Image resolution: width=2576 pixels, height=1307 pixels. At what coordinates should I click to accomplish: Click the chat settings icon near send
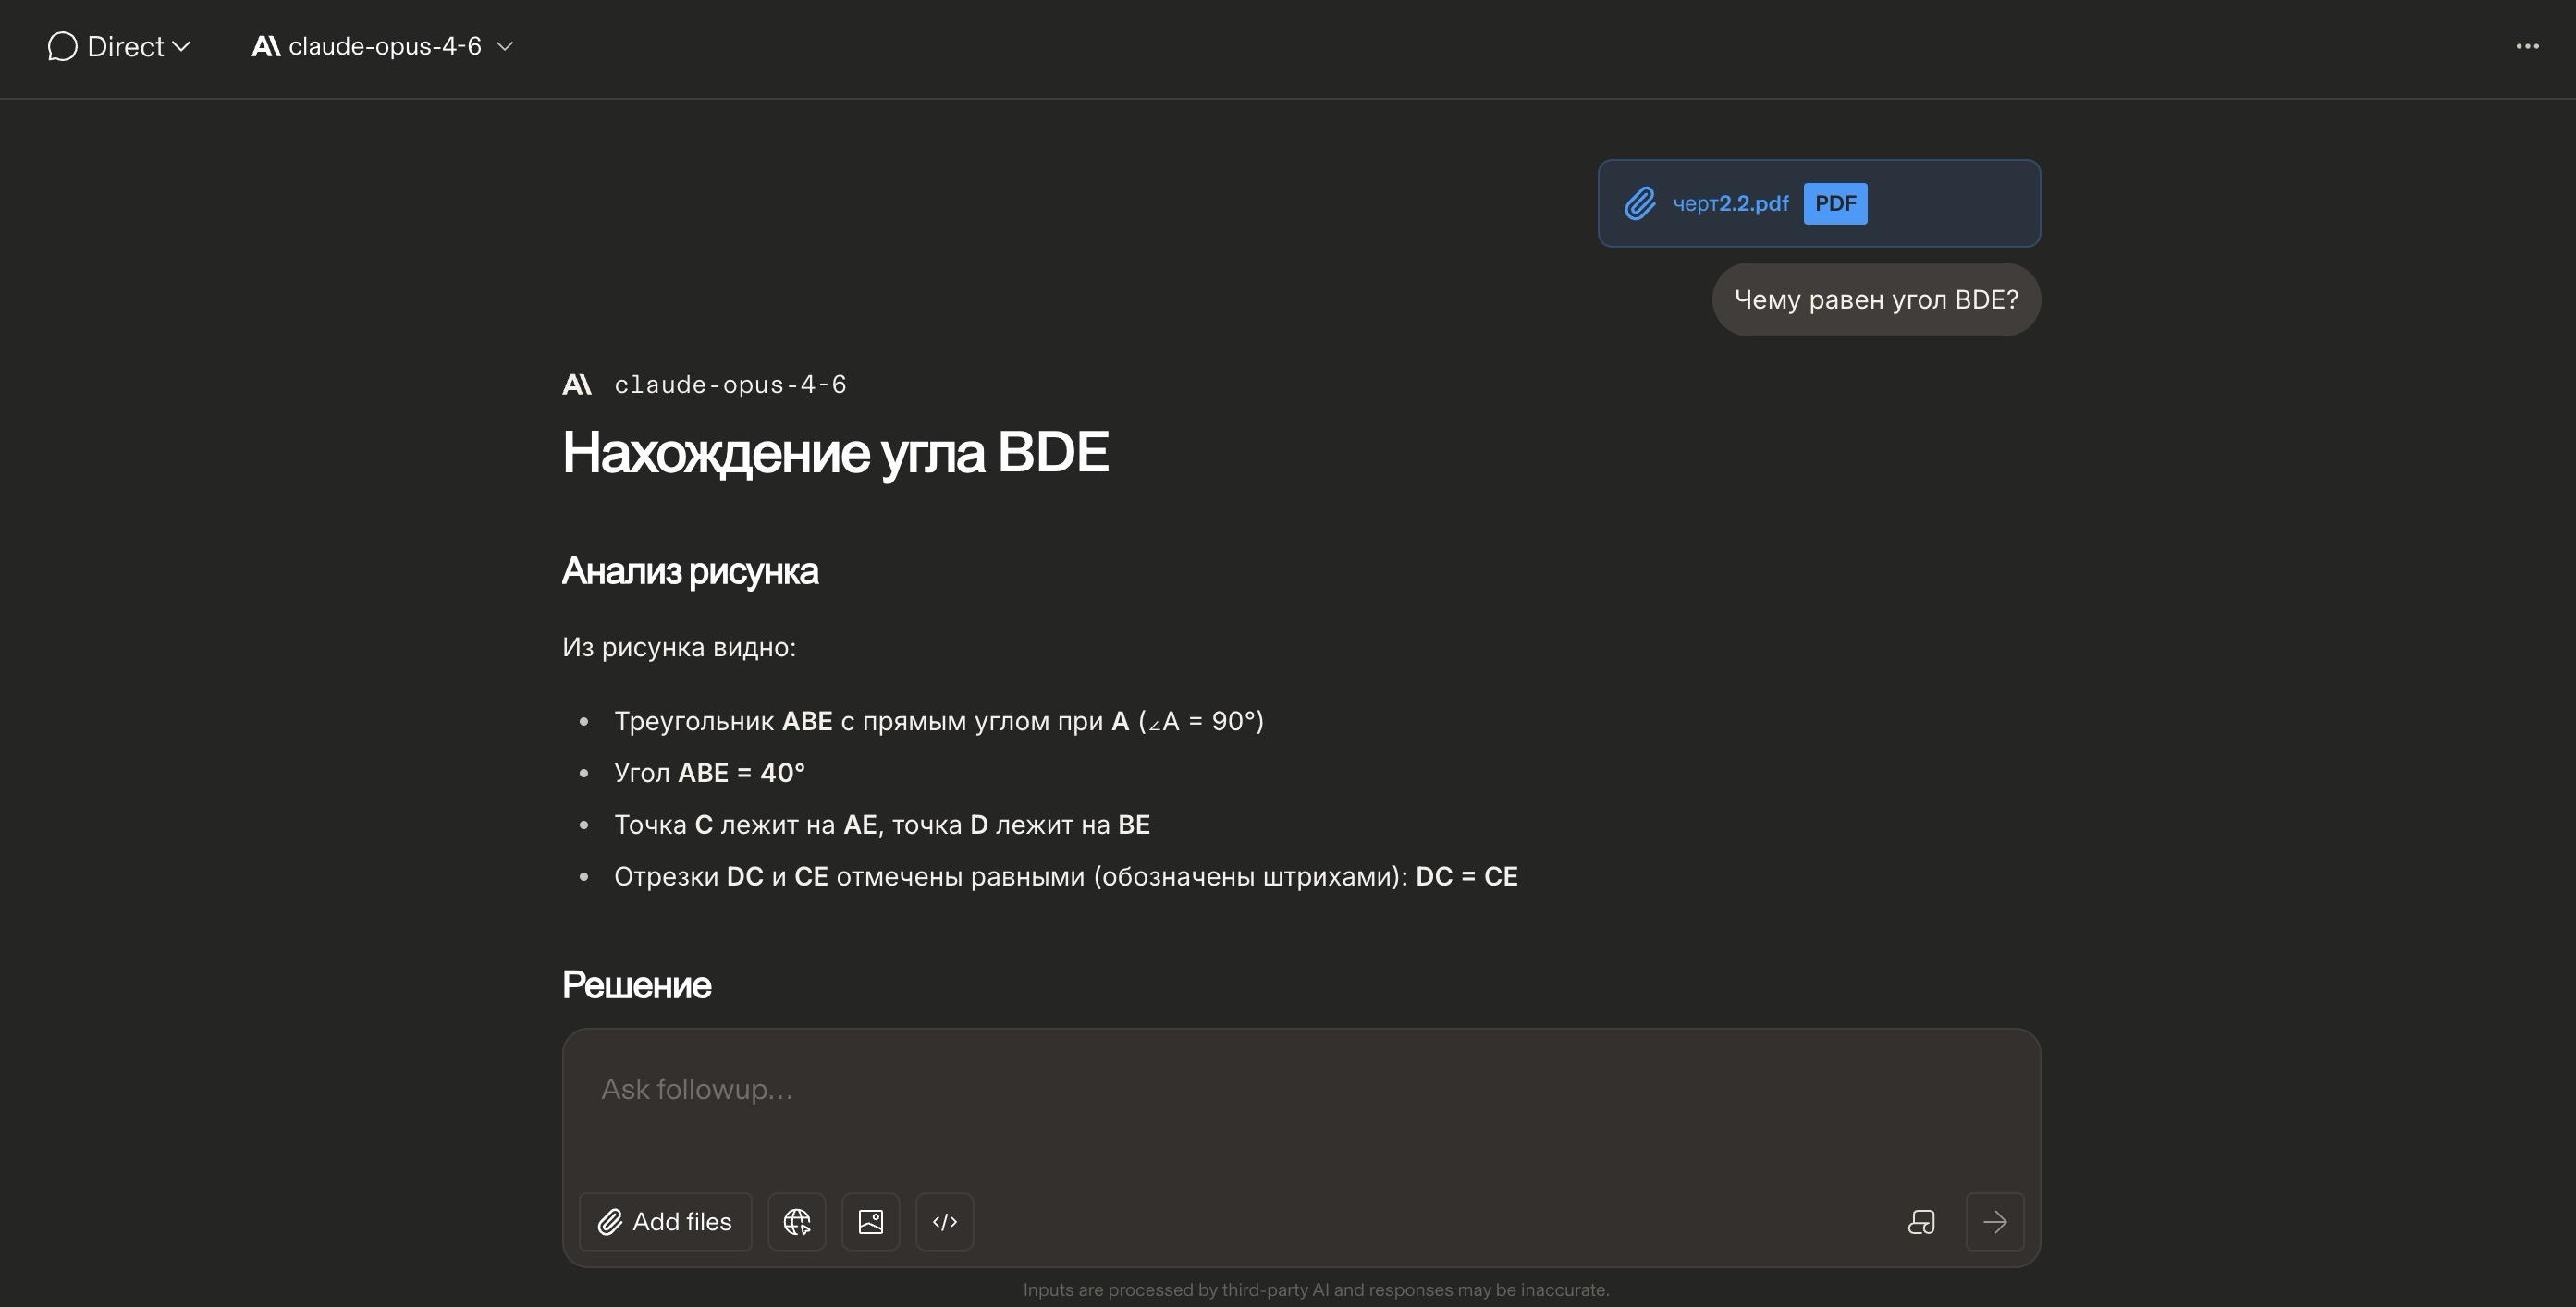(x=1921, y=1222)
